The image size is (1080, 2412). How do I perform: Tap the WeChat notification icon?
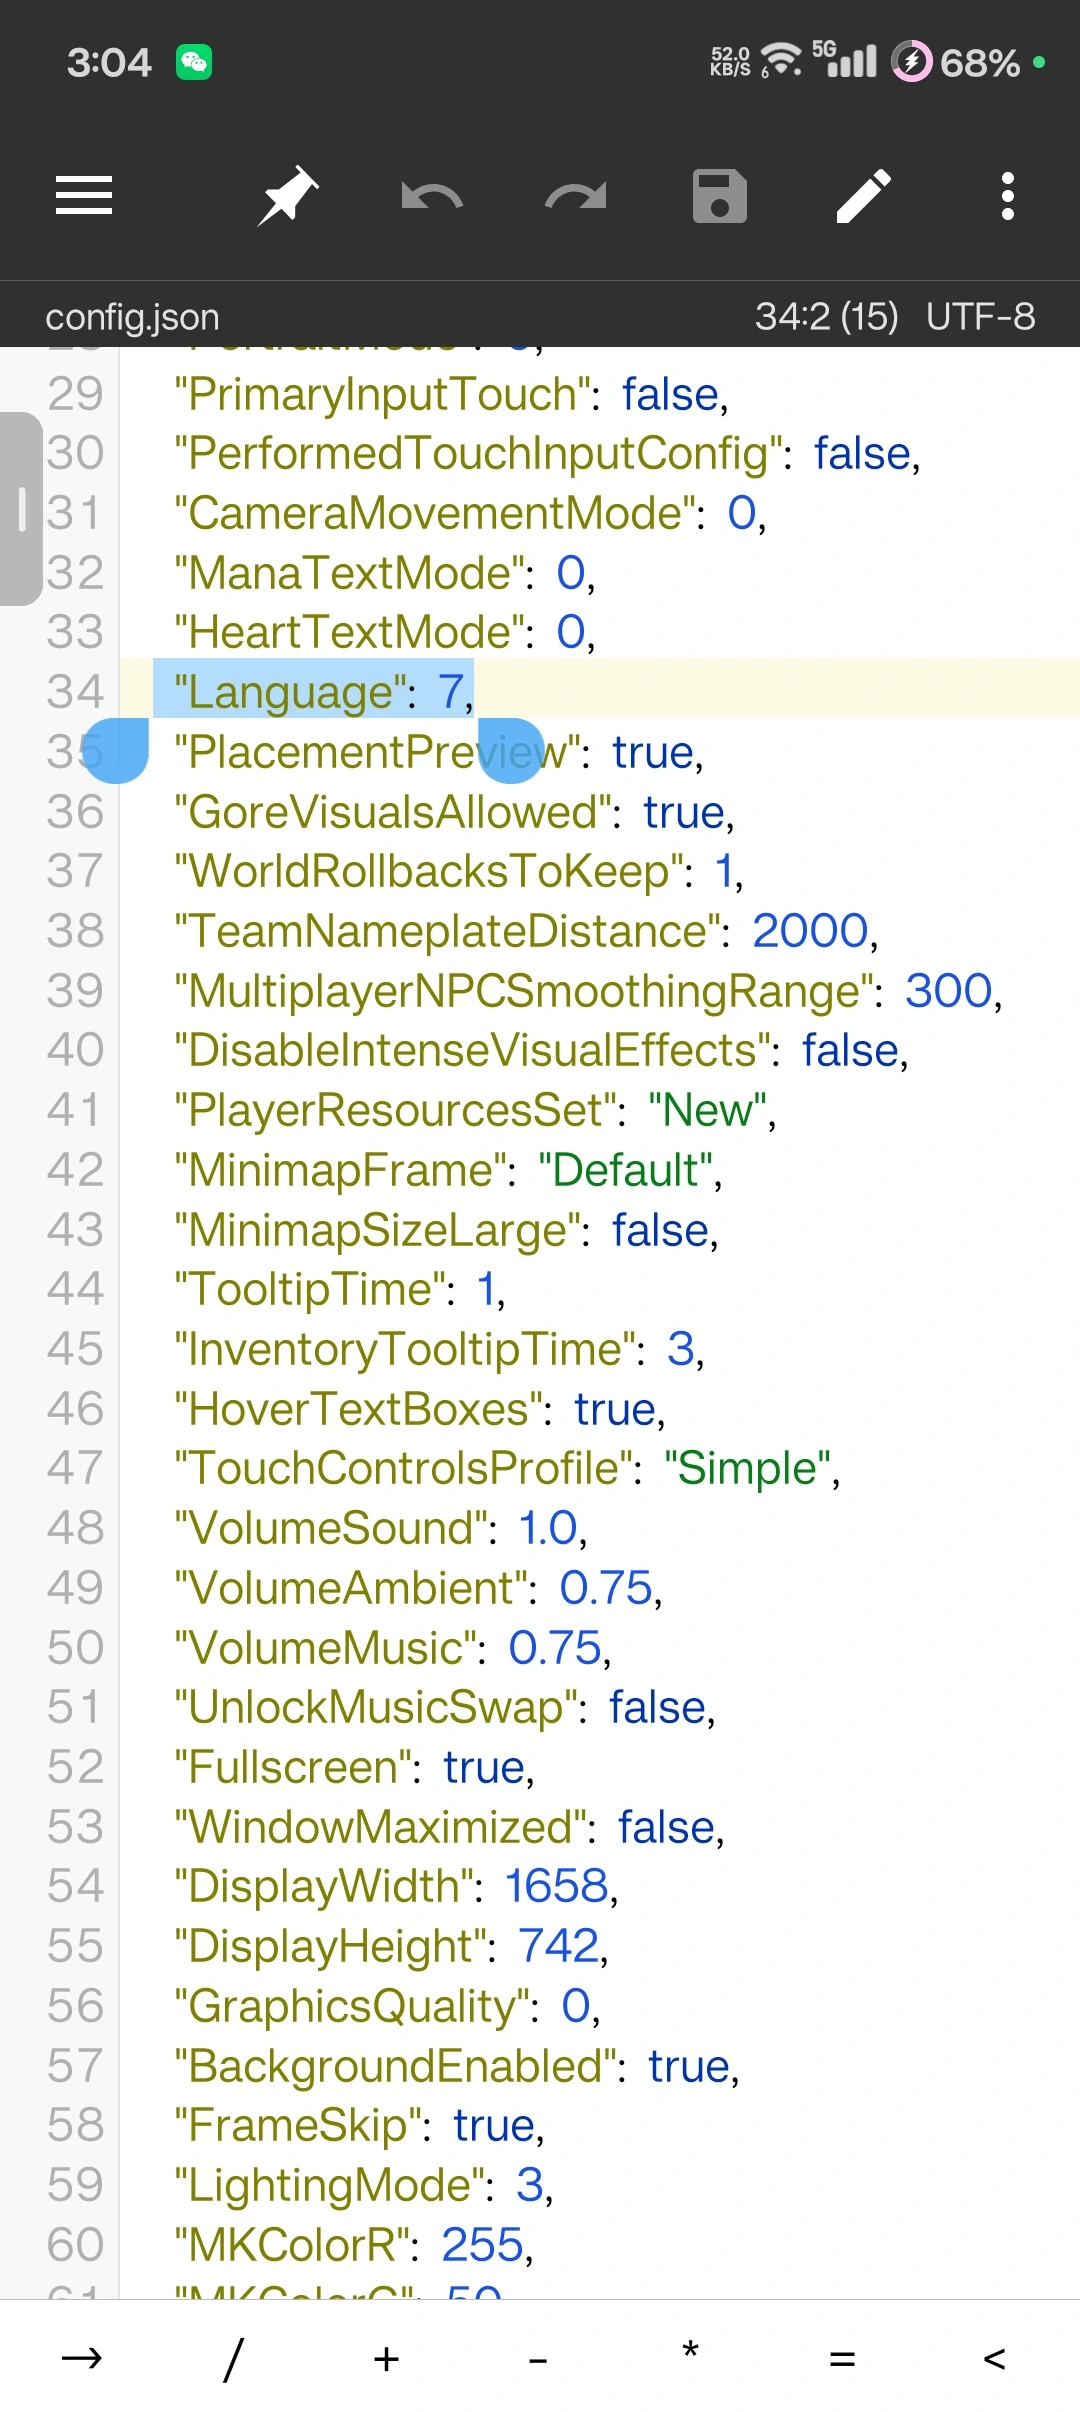[194, 62]
